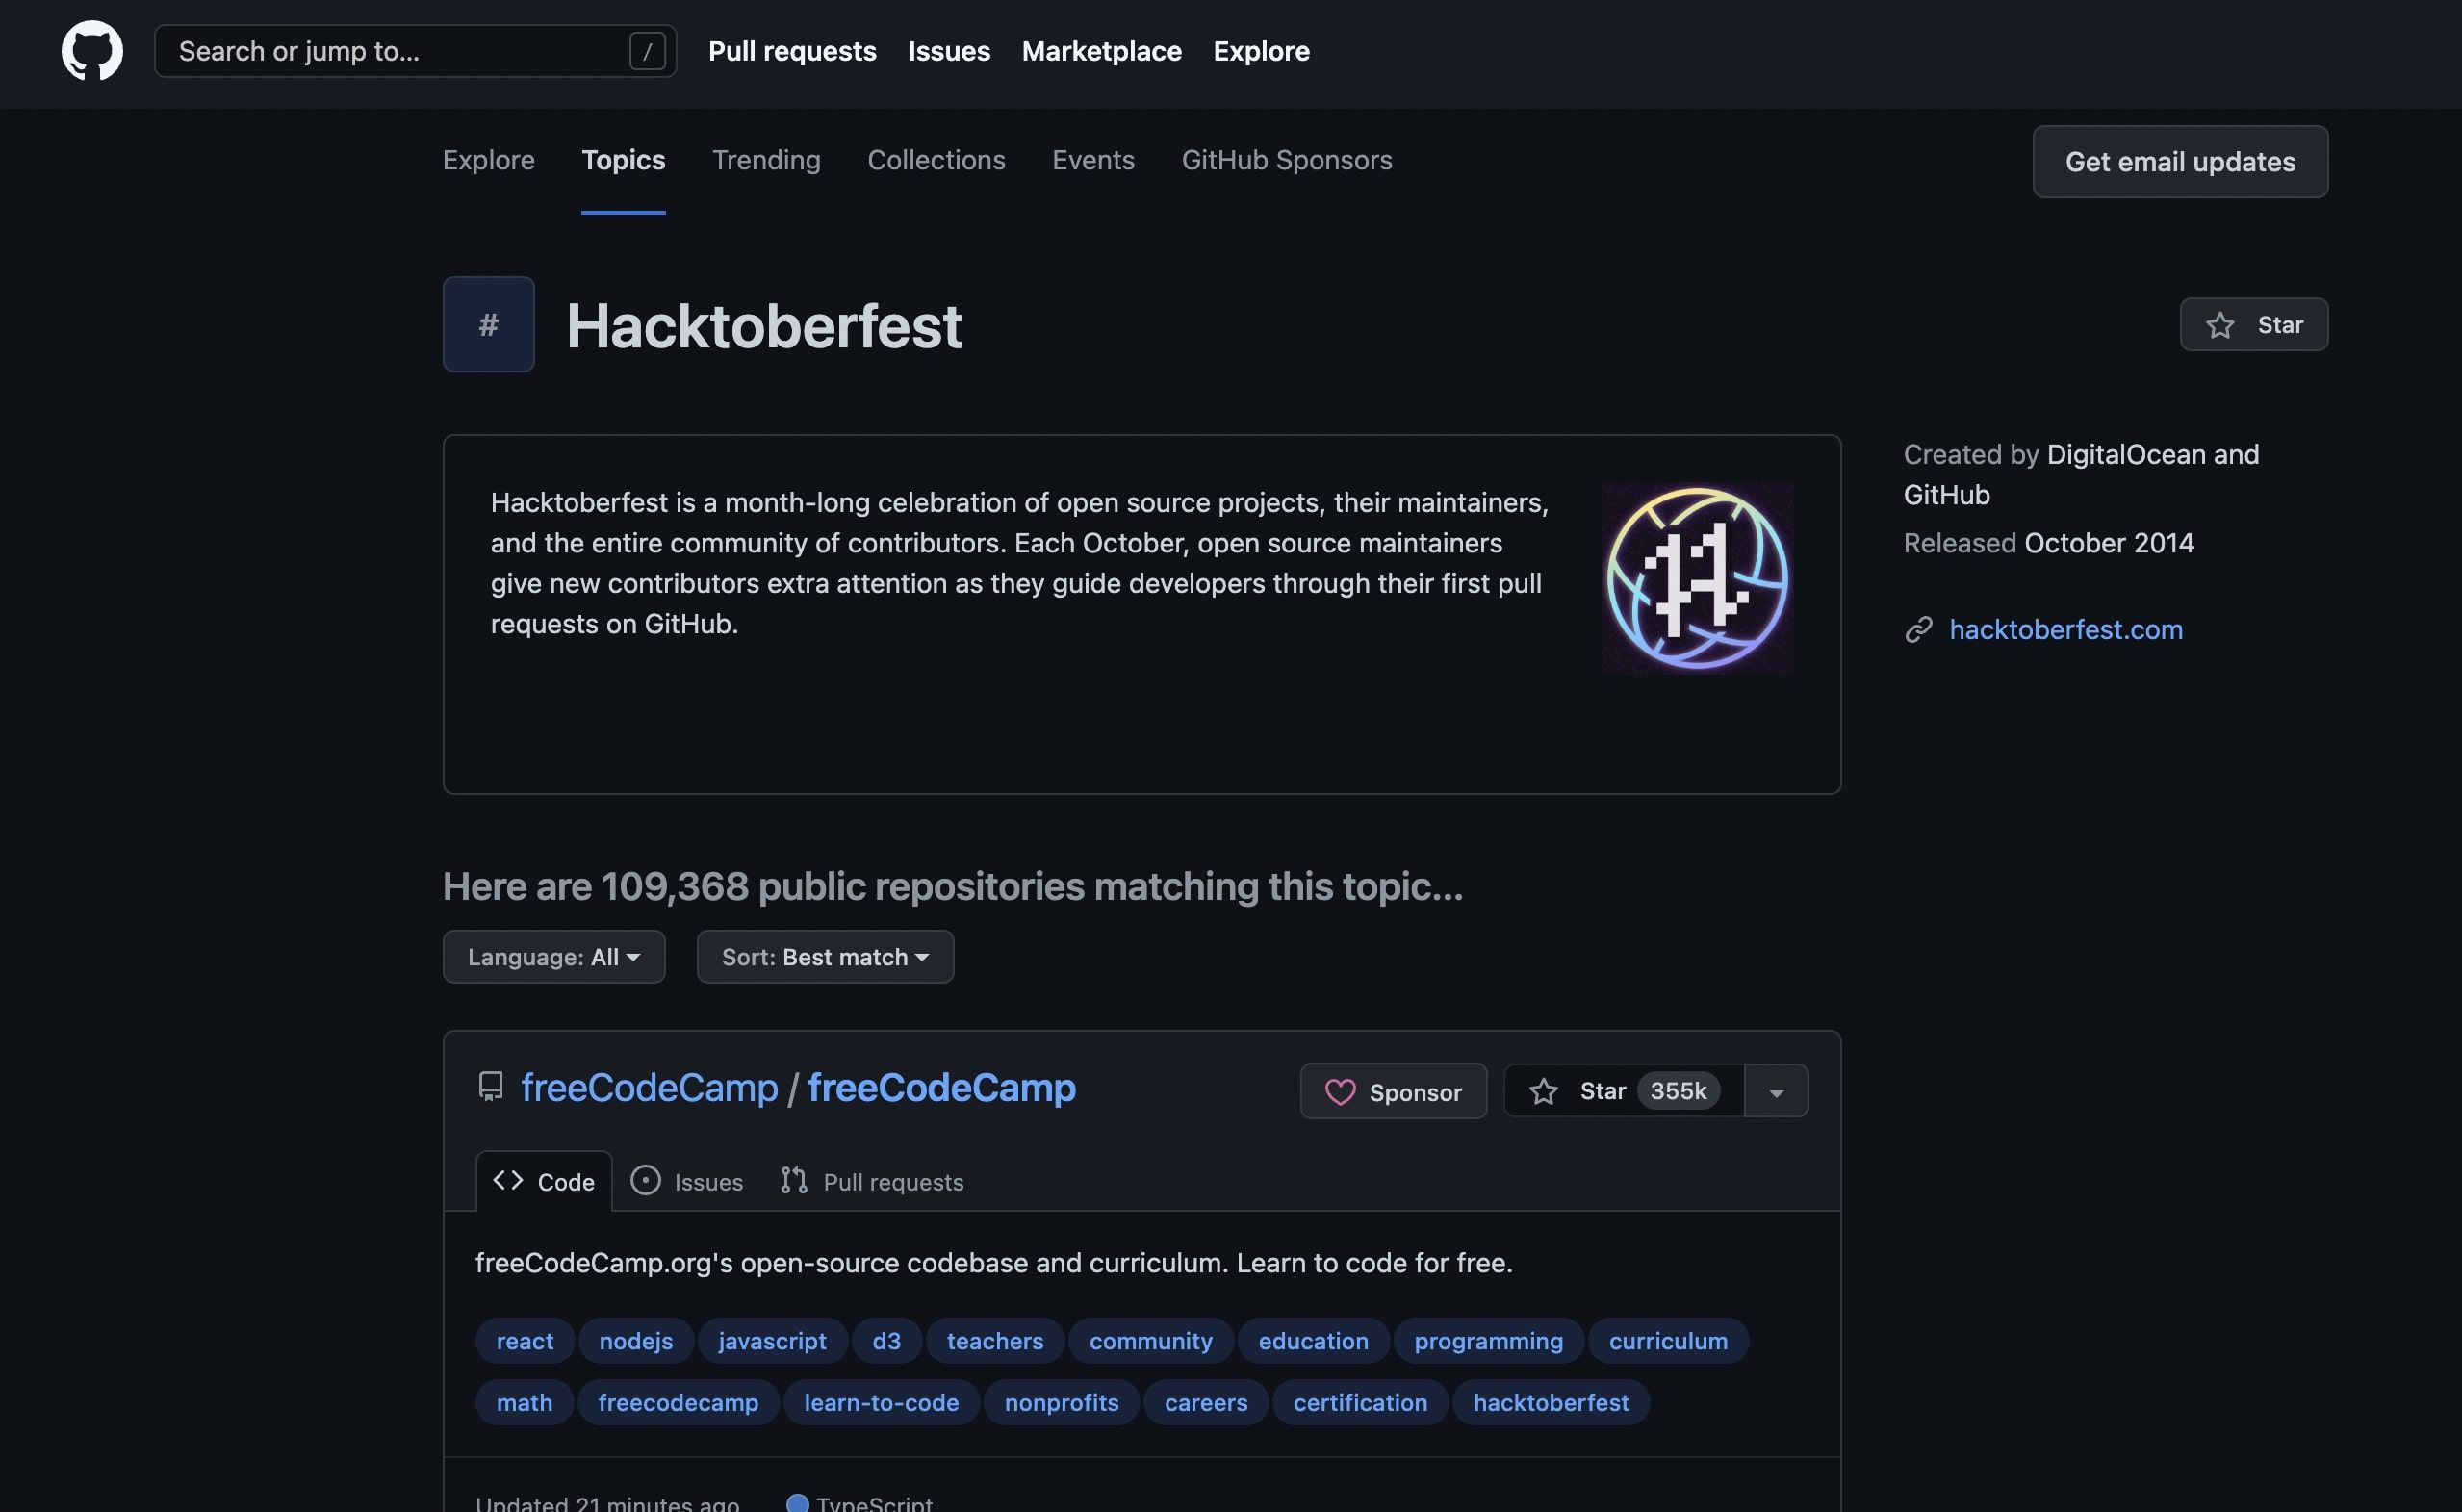Select the Code tab of freeCodeCamp
The height and width of the screenshot is (1512, 2462).
[544, 1181]
